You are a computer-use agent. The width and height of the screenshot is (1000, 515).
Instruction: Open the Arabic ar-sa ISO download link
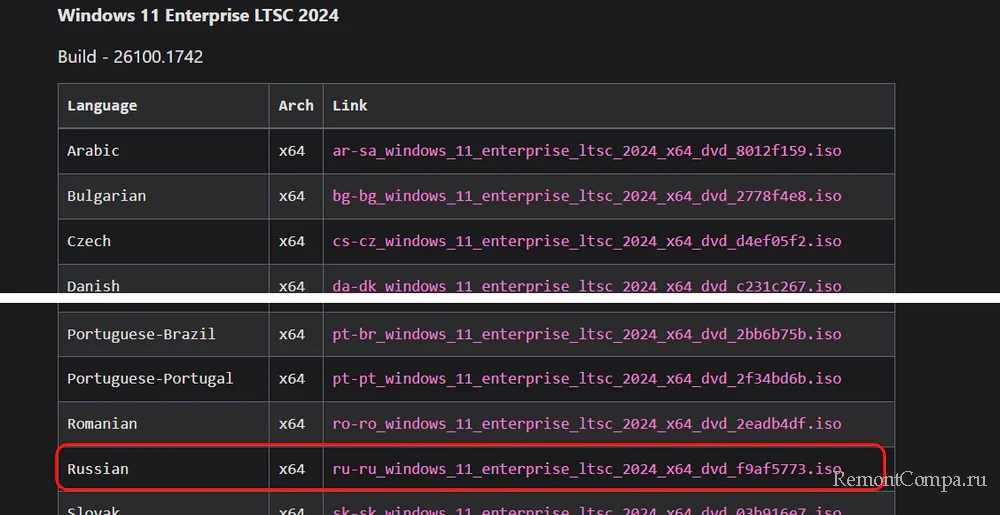coord(587,151)
